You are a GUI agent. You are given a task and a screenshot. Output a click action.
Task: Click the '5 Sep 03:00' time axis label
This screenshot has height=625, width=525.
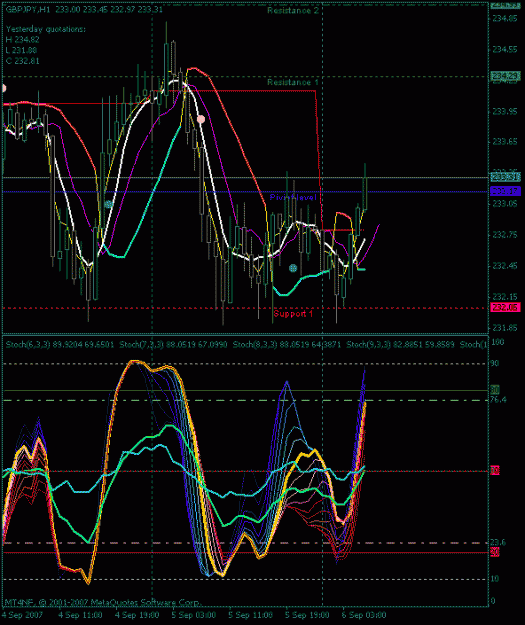point(194,615)
